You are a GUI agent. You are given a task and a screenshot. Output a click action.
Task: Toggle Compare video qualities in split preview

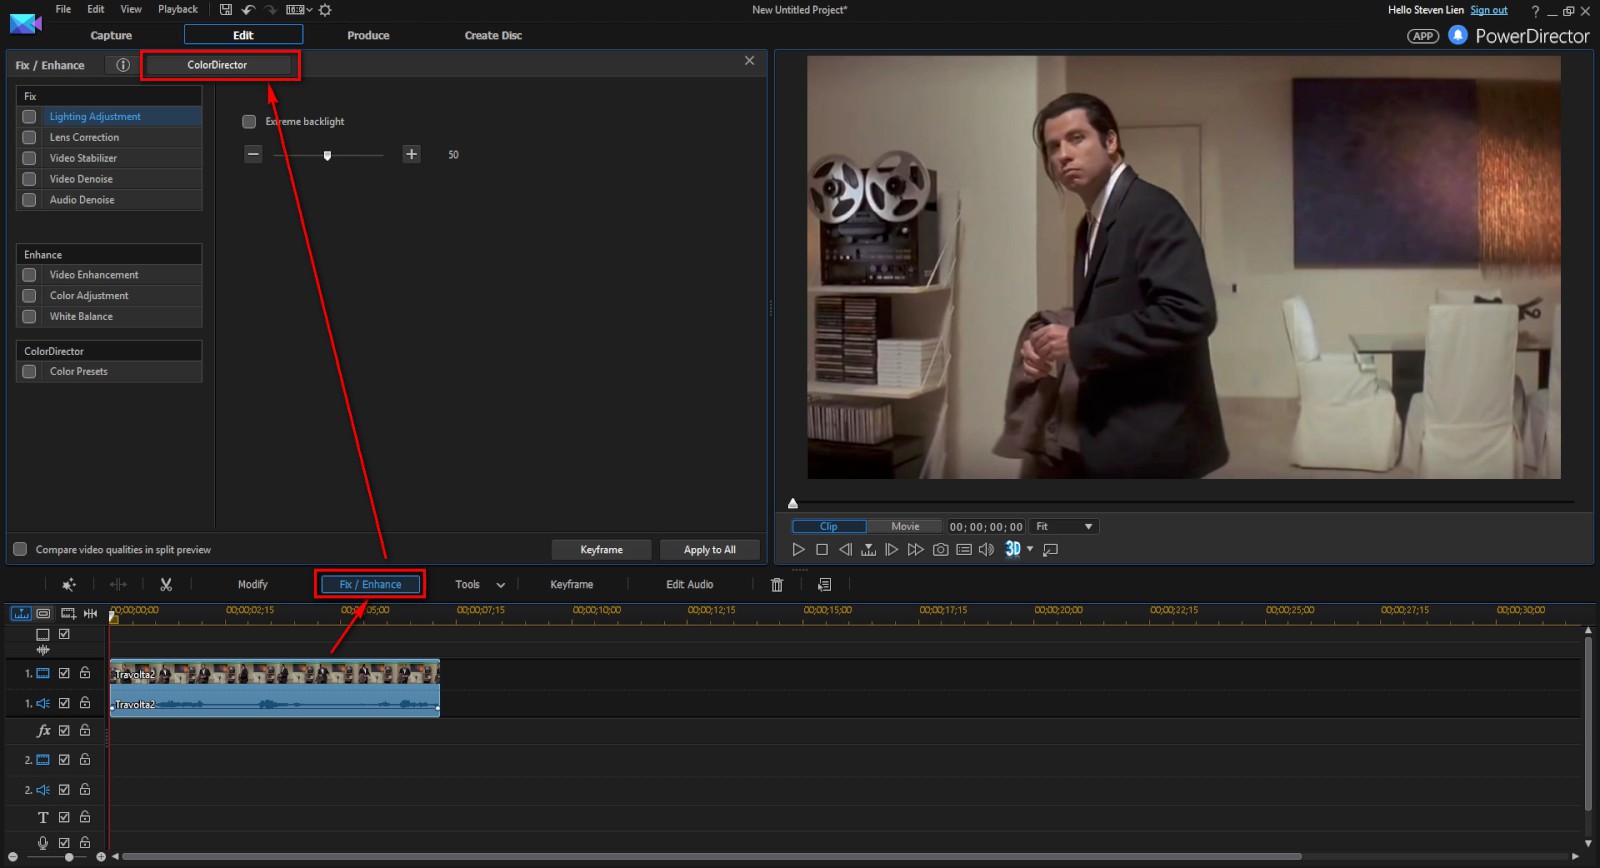[20, 549]
